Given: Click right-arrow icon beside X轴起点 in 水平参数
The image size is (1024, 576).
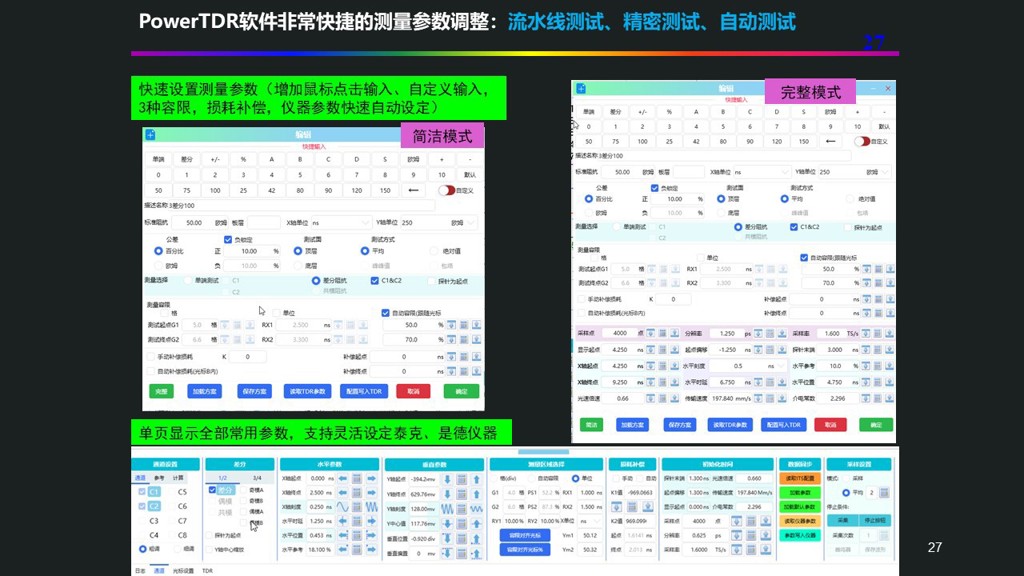Looking at the screenshot, I should [x=371, y=479].
